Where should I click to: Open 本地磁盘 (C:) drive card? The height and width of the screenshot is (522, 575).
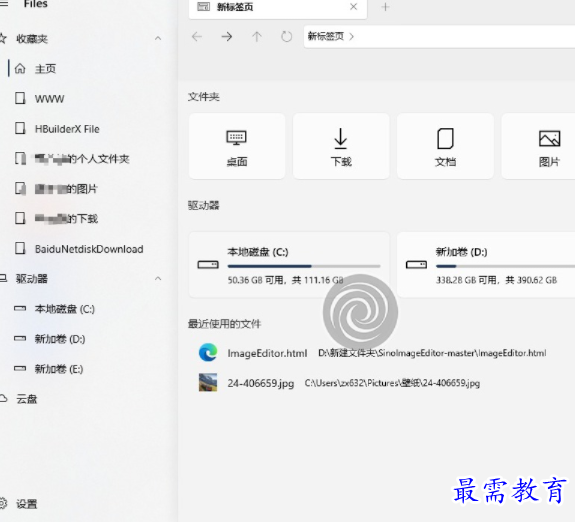pyautogui.click(x=289, y=265)
